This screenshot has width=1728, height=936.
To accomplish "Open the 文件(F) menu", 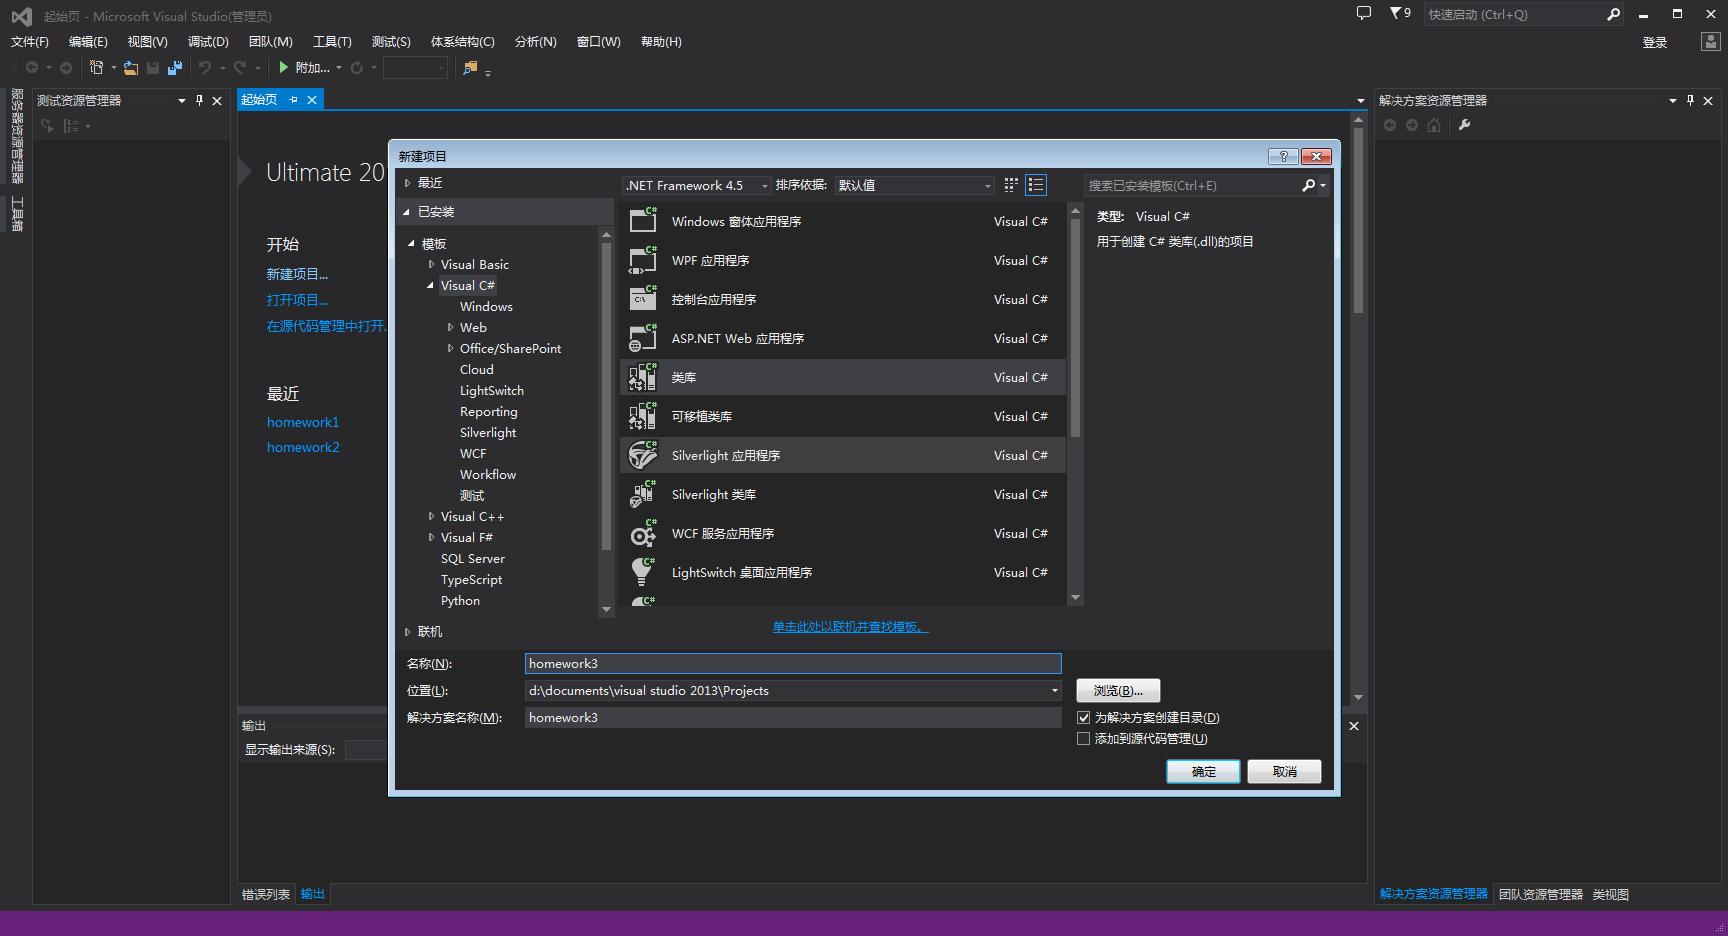I will (x=29, y=42).
